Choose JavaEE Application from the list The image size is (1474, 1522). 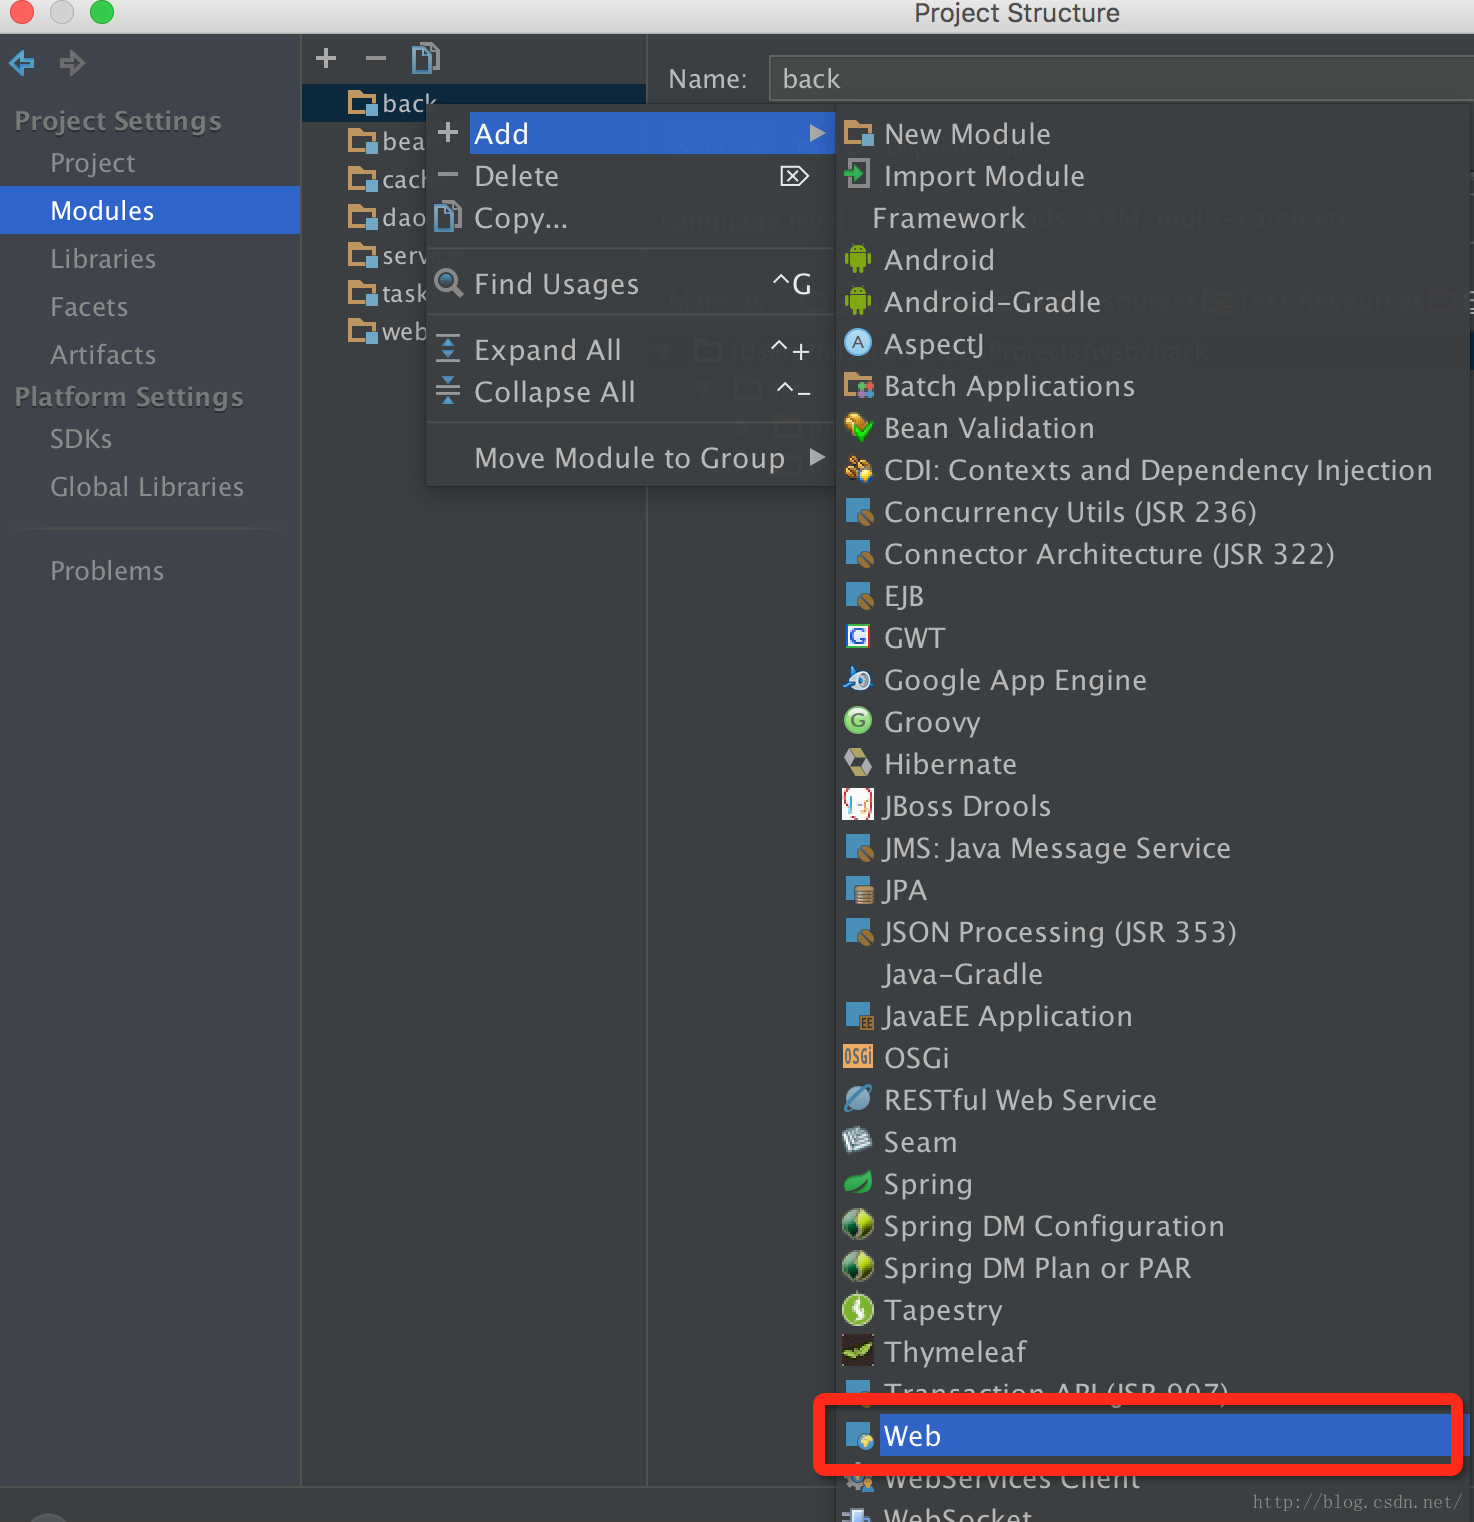click(x=1155, y=1016)
